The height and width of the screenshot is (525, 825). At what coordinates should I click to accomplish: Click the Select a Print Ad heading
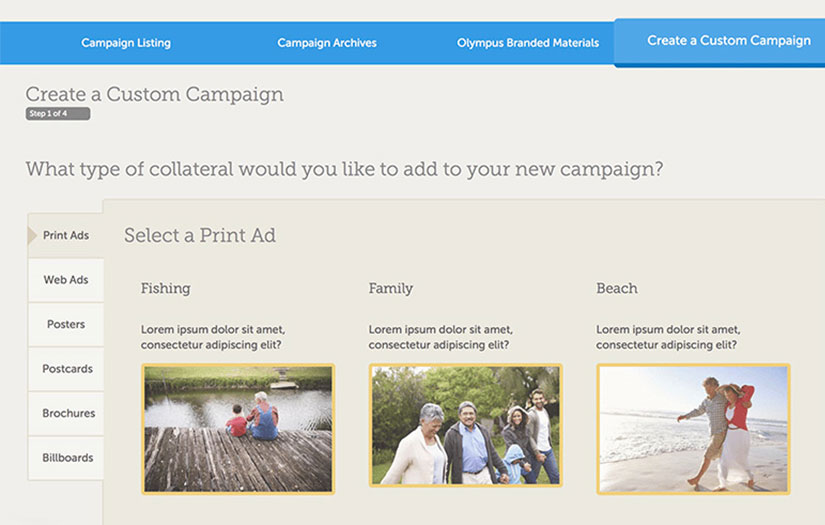tap(200, 235)
